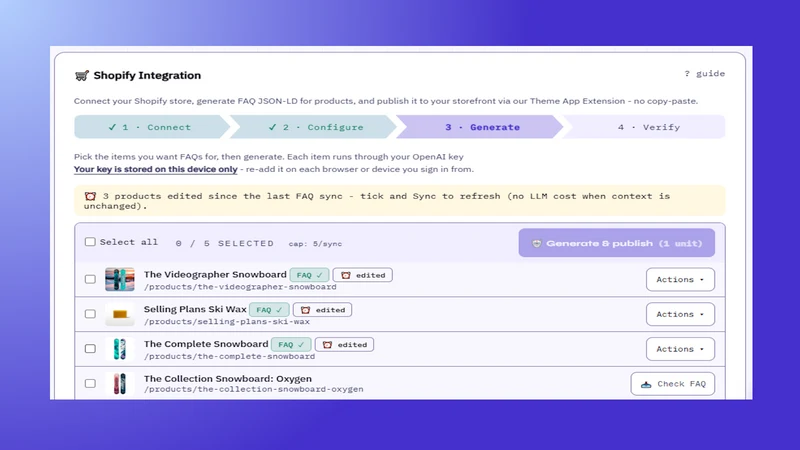Click /products/selling-plans-ski-wax path text
Screen dimensions: 800x450
click(227, 321)
